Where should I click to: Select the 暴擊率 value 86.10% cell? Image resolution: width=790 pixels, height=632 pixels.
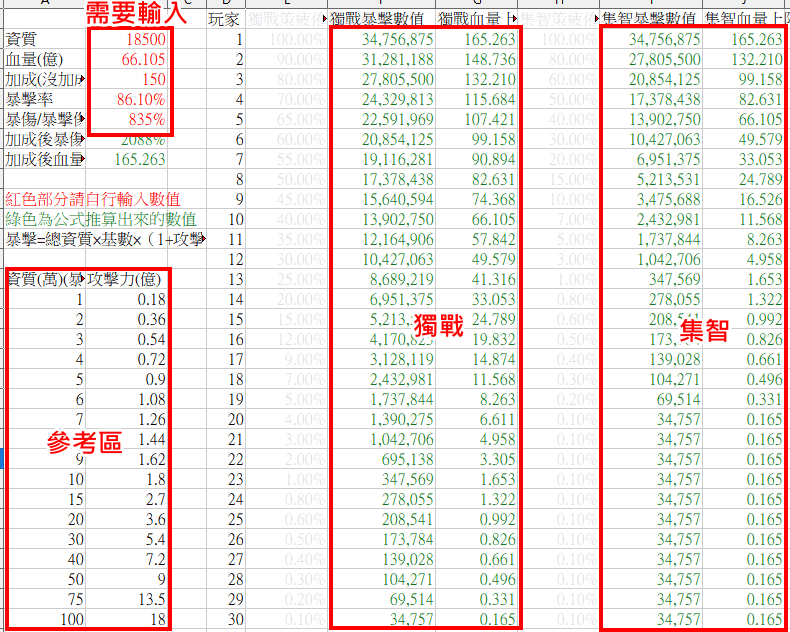pyautogui.click(x=128, y=99)
